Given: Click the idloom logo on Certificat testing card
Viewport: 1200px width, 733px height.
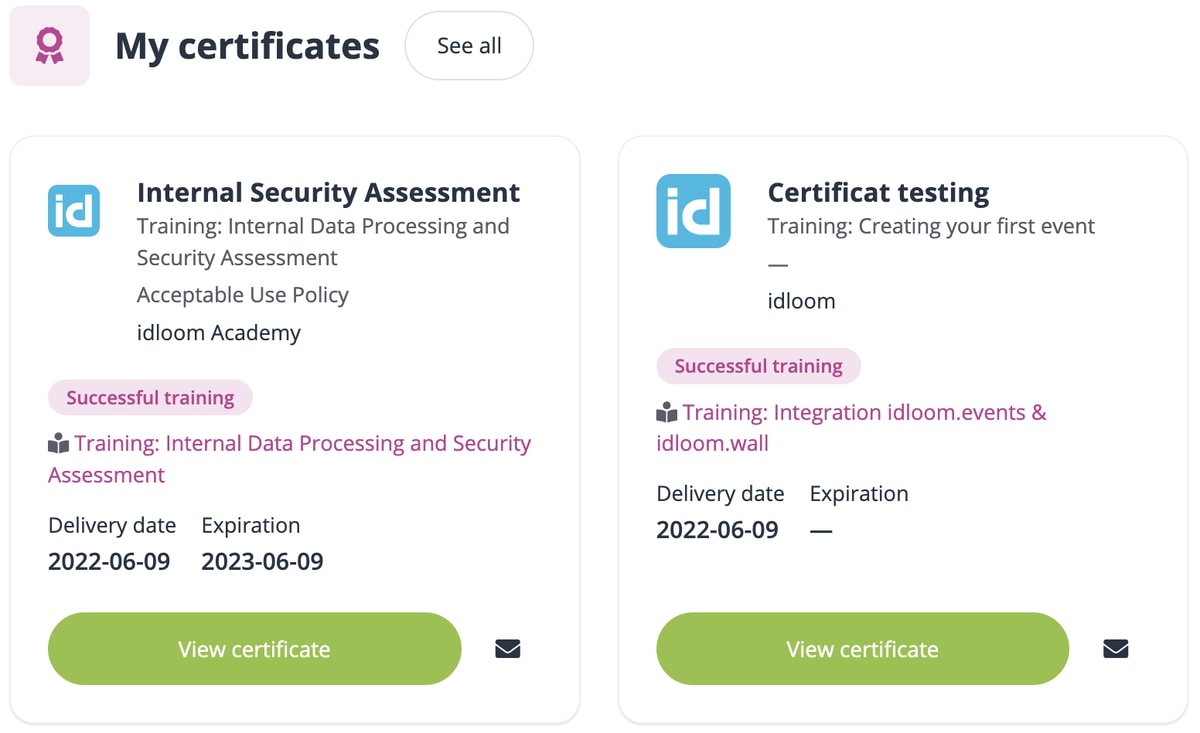Looking at the screenshot, I should point(693,210).
